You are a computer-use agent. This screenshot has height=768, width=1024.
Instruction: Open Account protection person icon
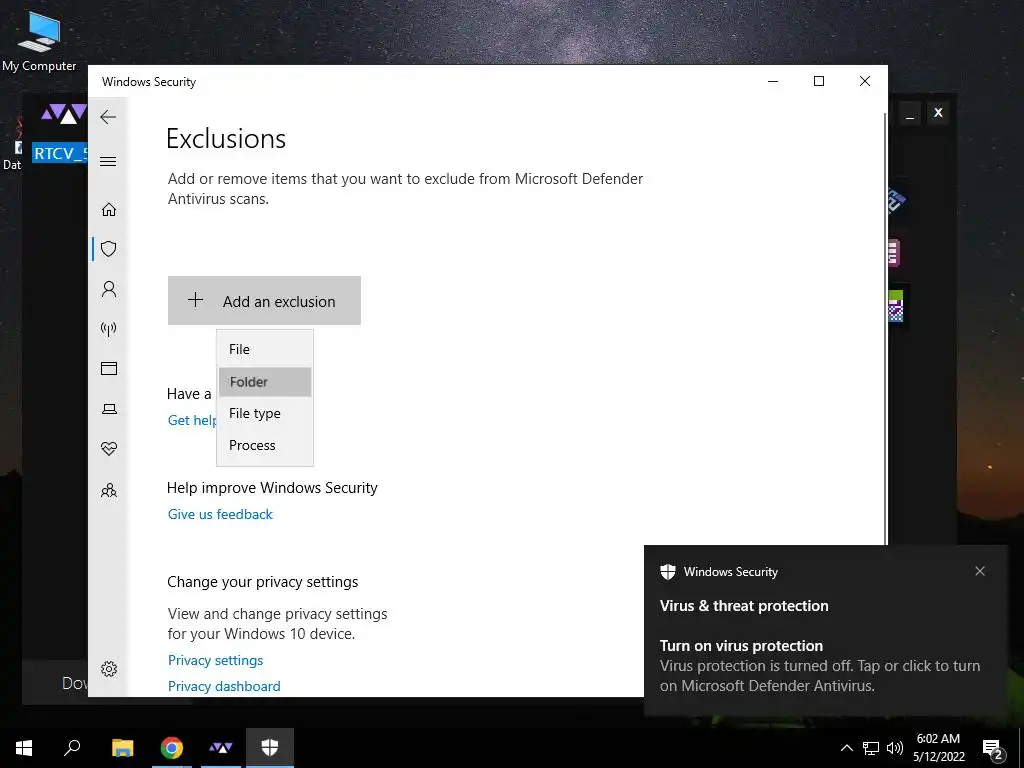[x=108, y=289]
